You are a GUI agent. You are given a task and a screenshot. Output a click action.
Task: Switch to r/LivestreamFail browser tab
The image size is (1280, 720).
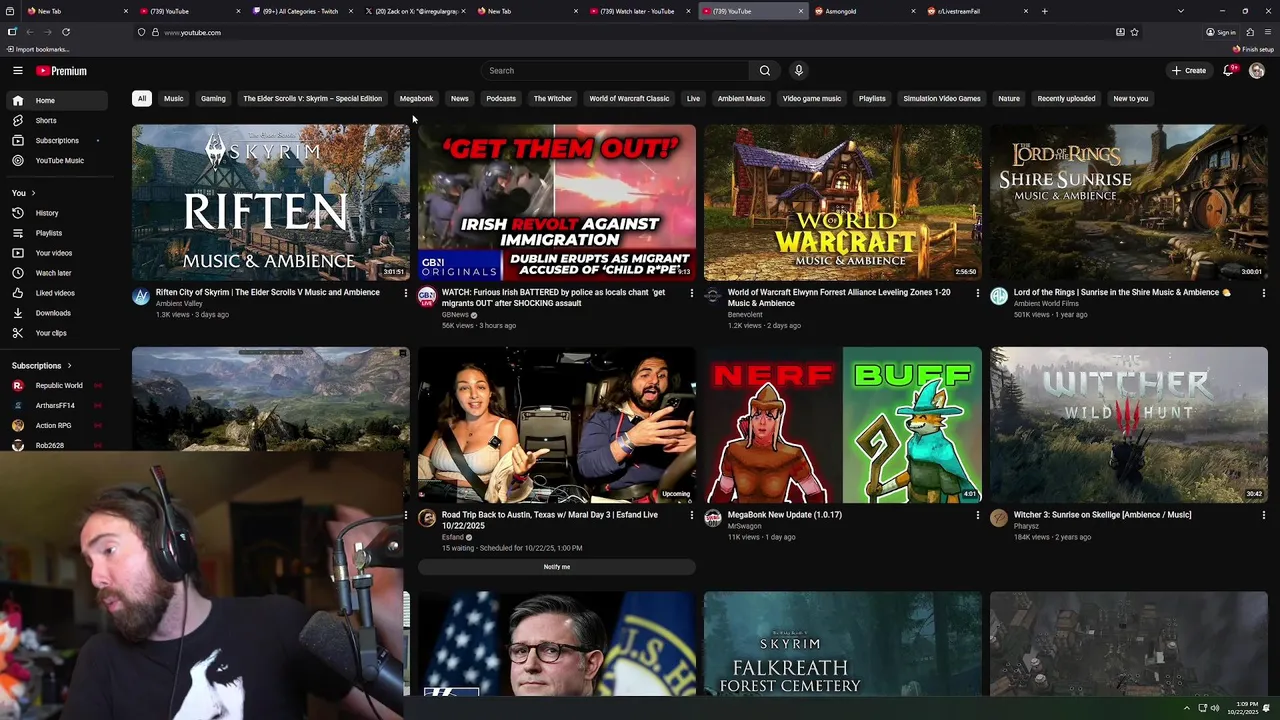[977, 11]
